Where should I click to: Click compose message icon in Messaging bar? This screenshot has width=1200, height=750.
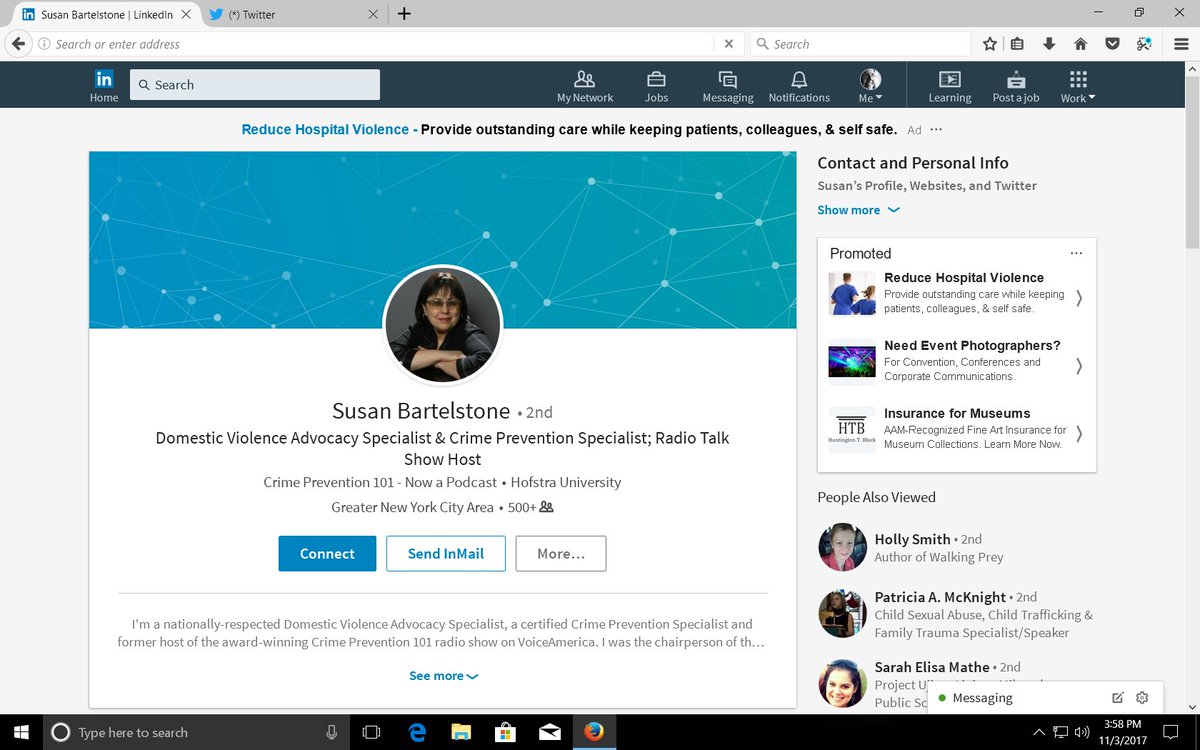(x=1118, y=698)
